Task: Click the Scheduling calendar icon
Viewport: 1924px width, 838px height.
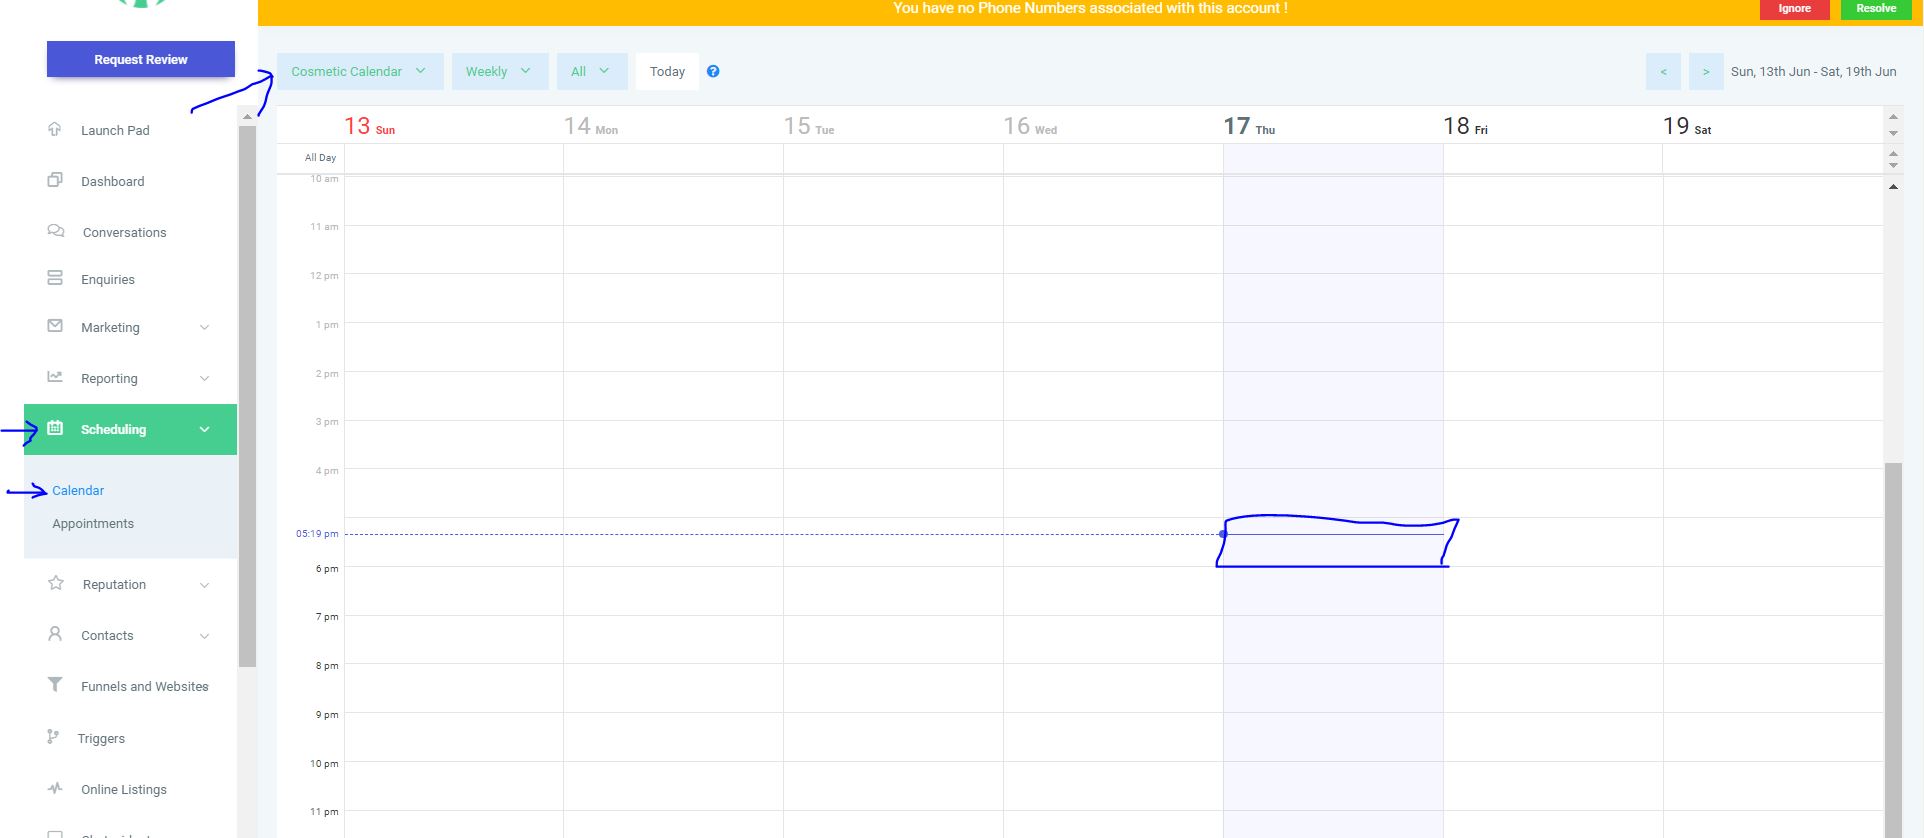Action: pyautogui.click(x=55, y=428)
